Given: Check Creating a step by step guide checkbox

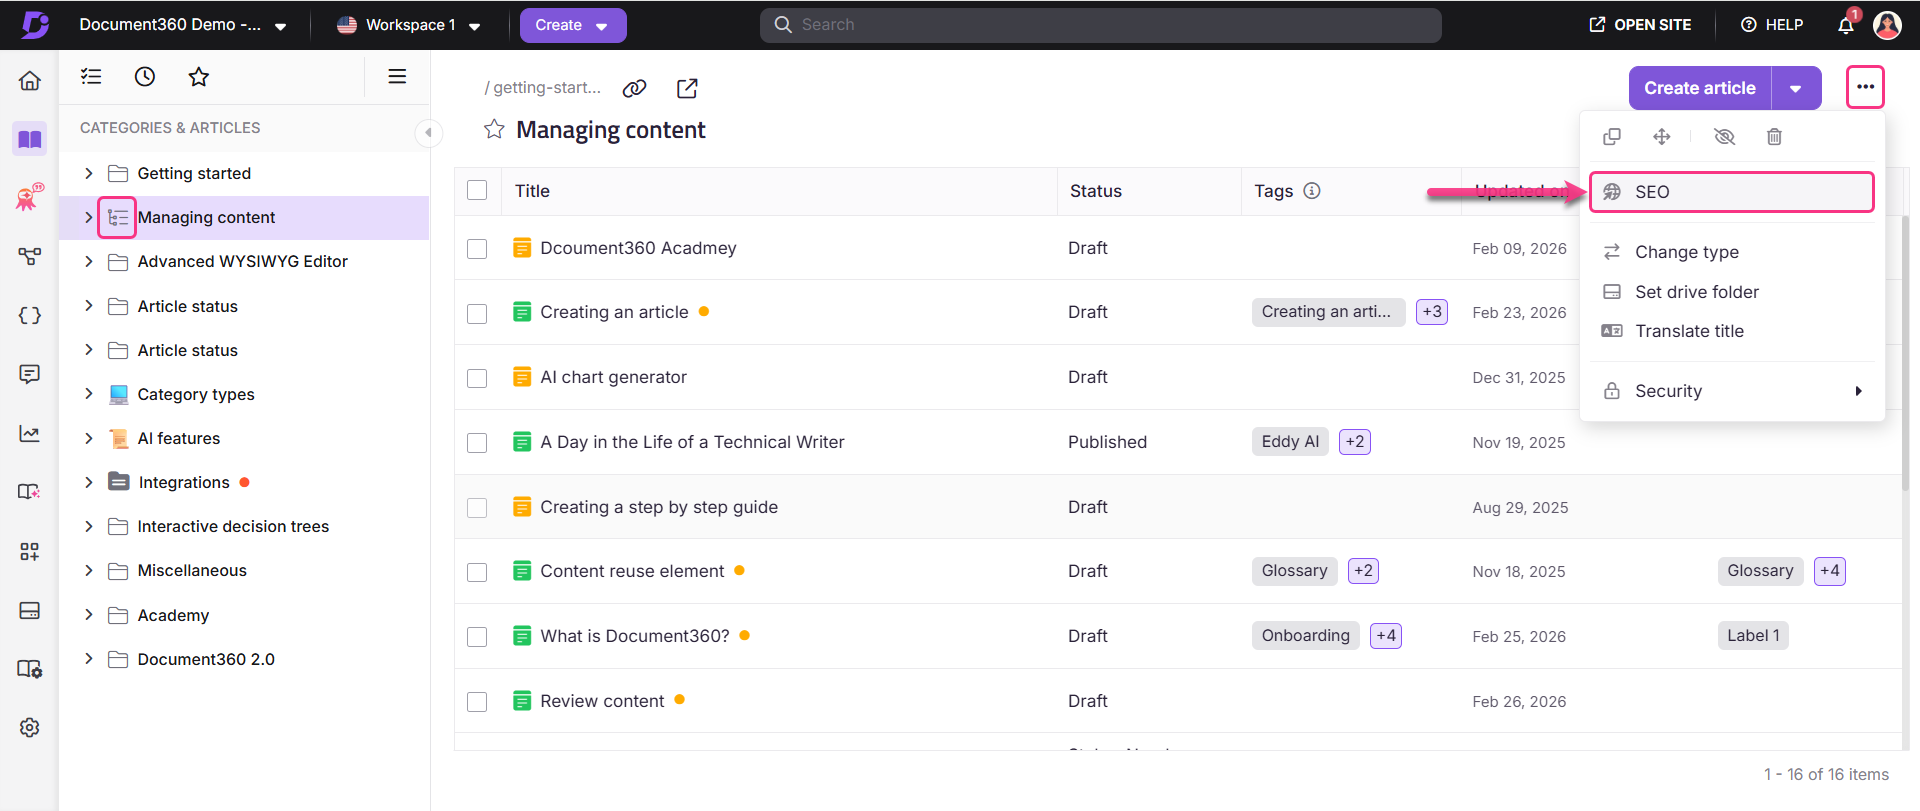Looking at the screenshot, I should click(x=477, y=507).
